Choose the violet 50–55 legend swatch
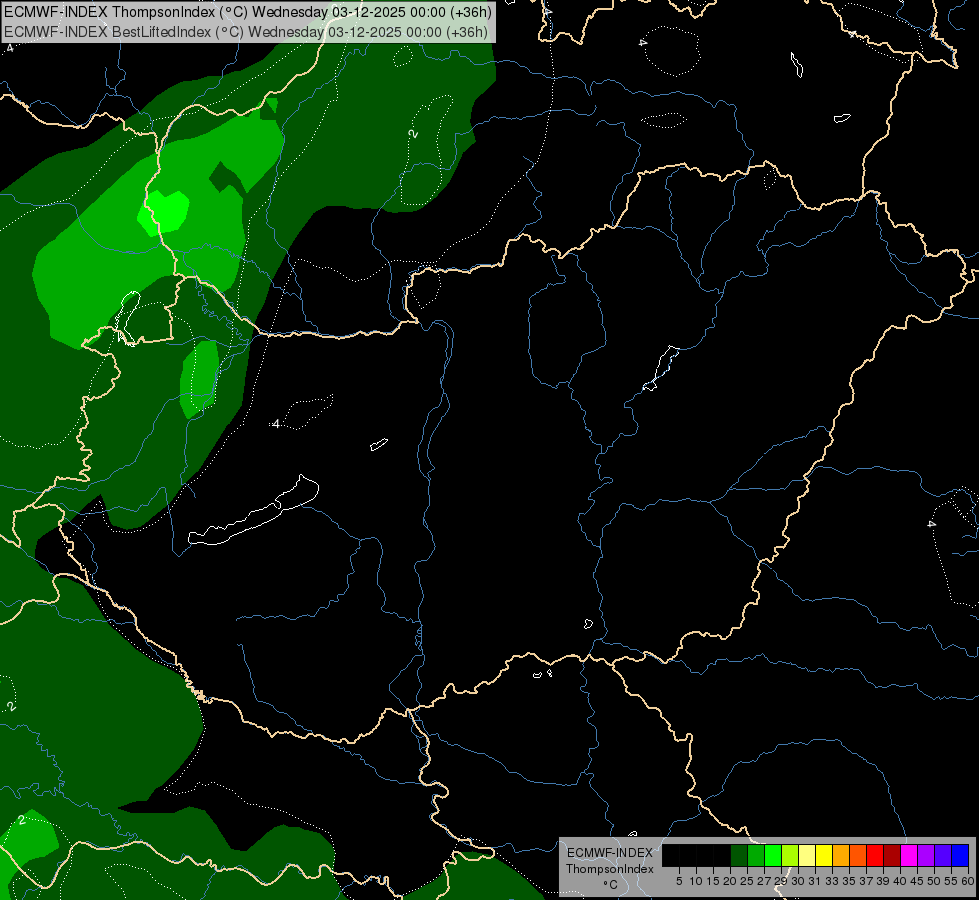 tap(943, 855)
